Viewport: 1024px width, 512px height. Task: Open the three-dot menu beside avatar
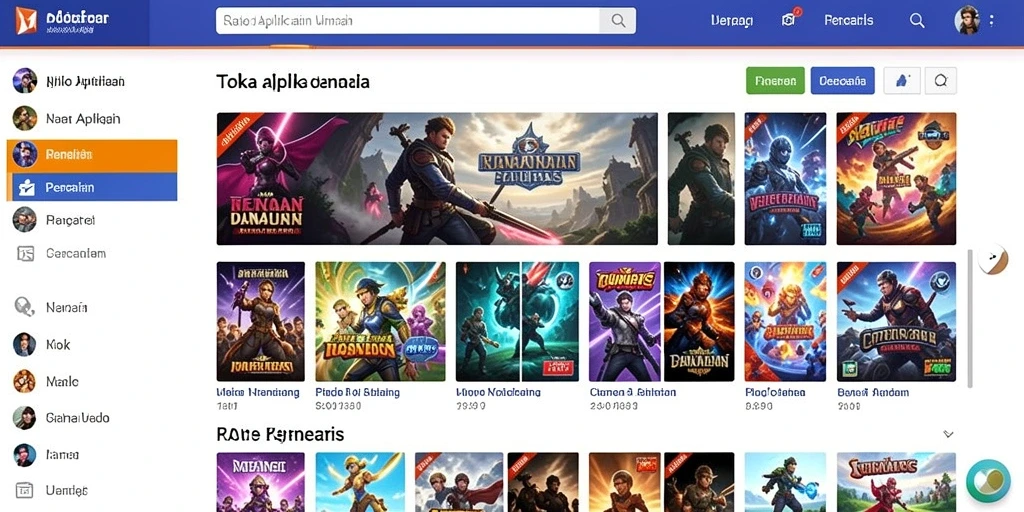click(992, 20)
